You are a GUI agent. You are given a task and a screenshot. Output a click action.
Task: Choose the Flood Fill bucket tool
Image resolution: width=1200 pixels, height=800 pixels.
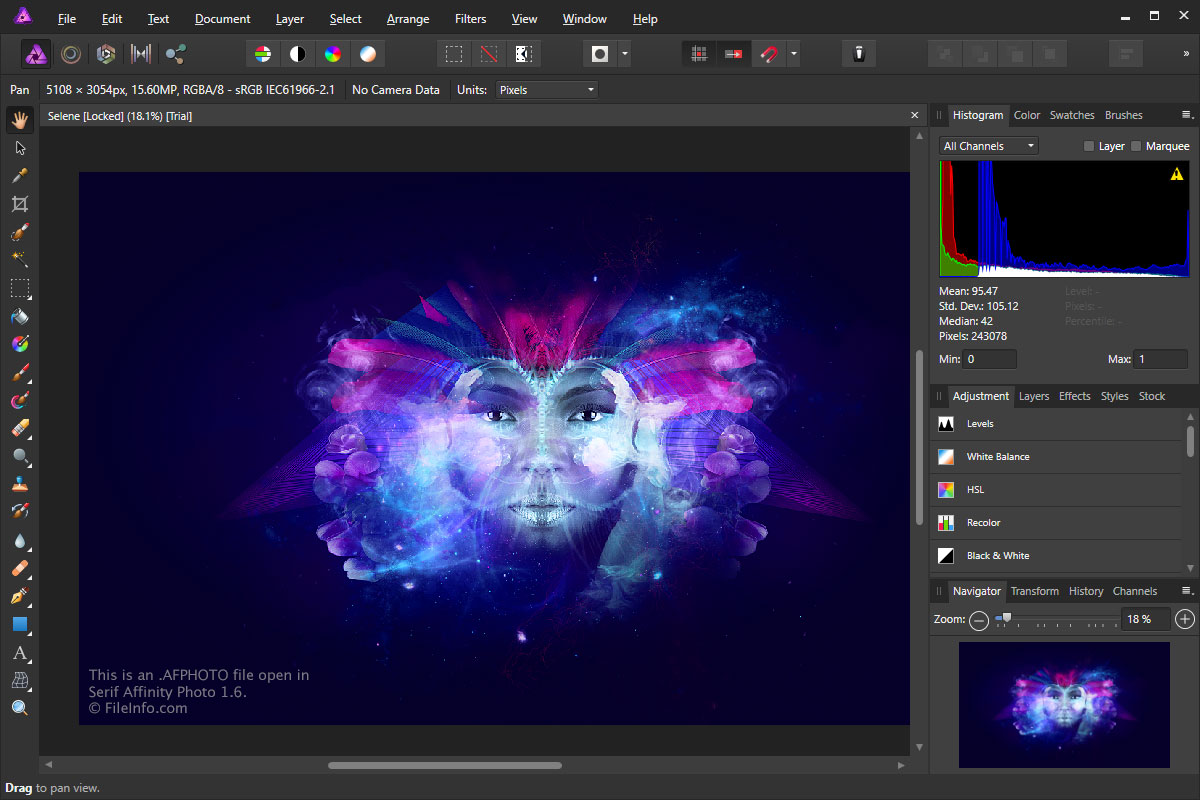pos(20,317)
